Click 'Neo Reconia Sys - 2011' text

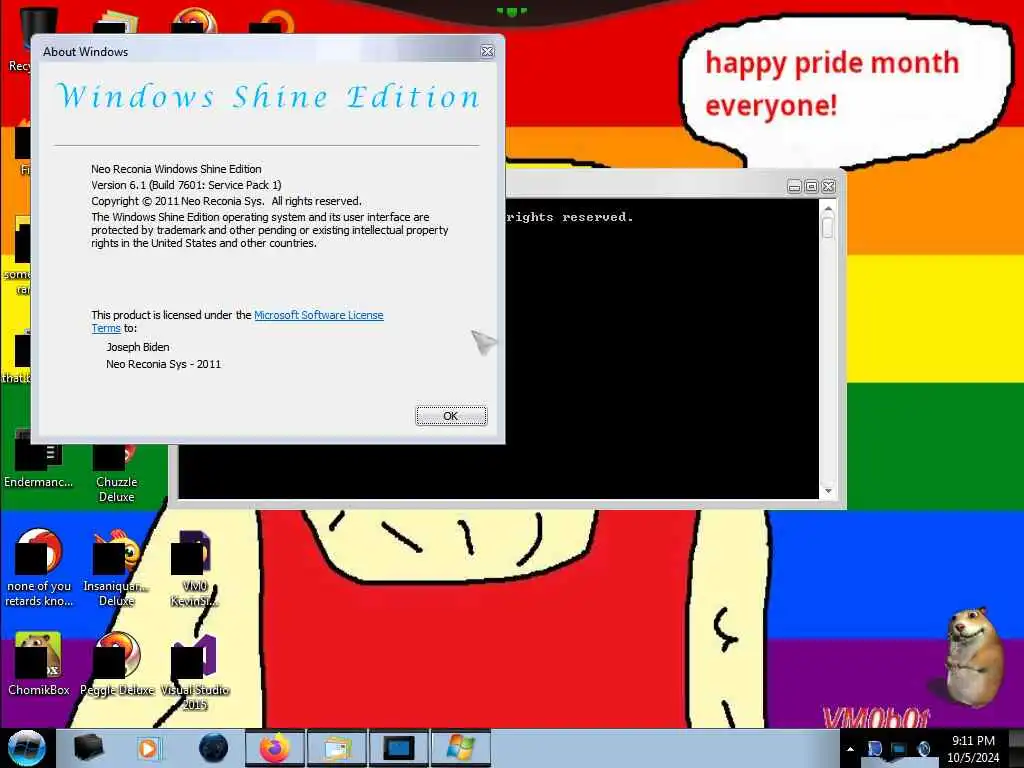(x=163, y=364)
